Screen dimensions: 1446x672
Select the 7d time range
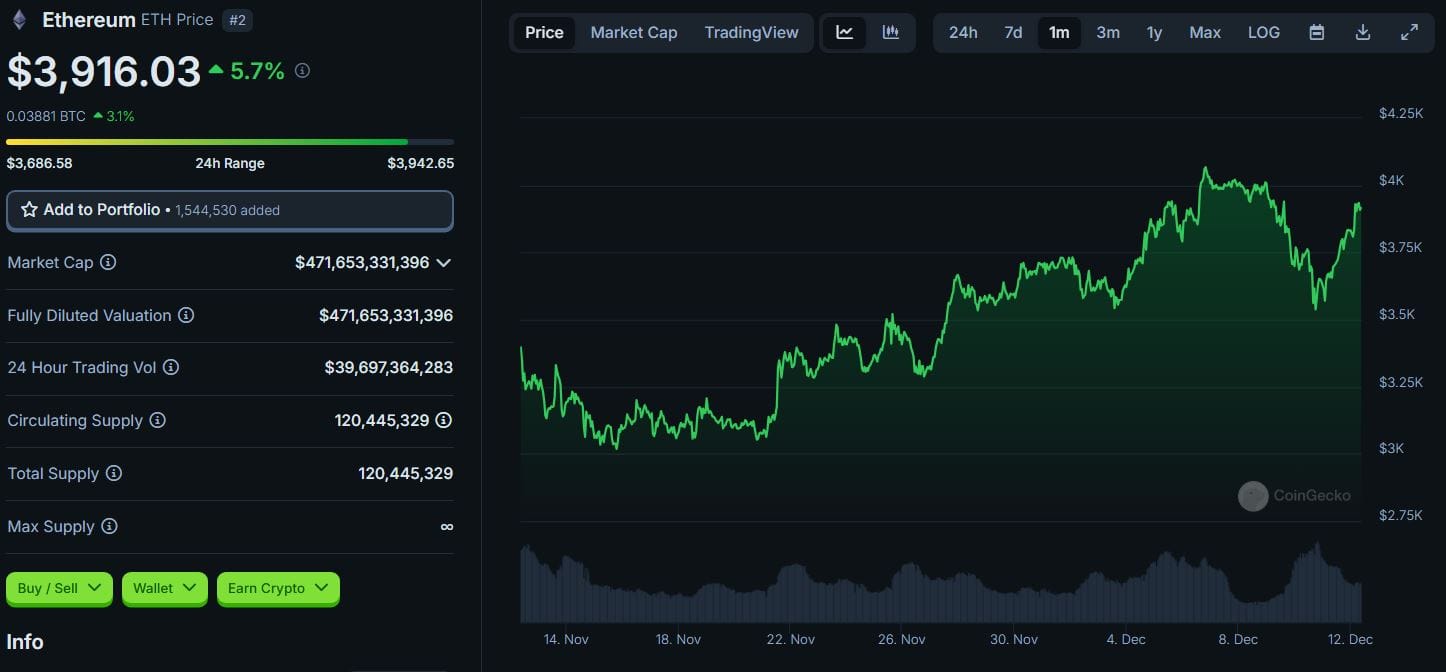[x=1013, y=32]
